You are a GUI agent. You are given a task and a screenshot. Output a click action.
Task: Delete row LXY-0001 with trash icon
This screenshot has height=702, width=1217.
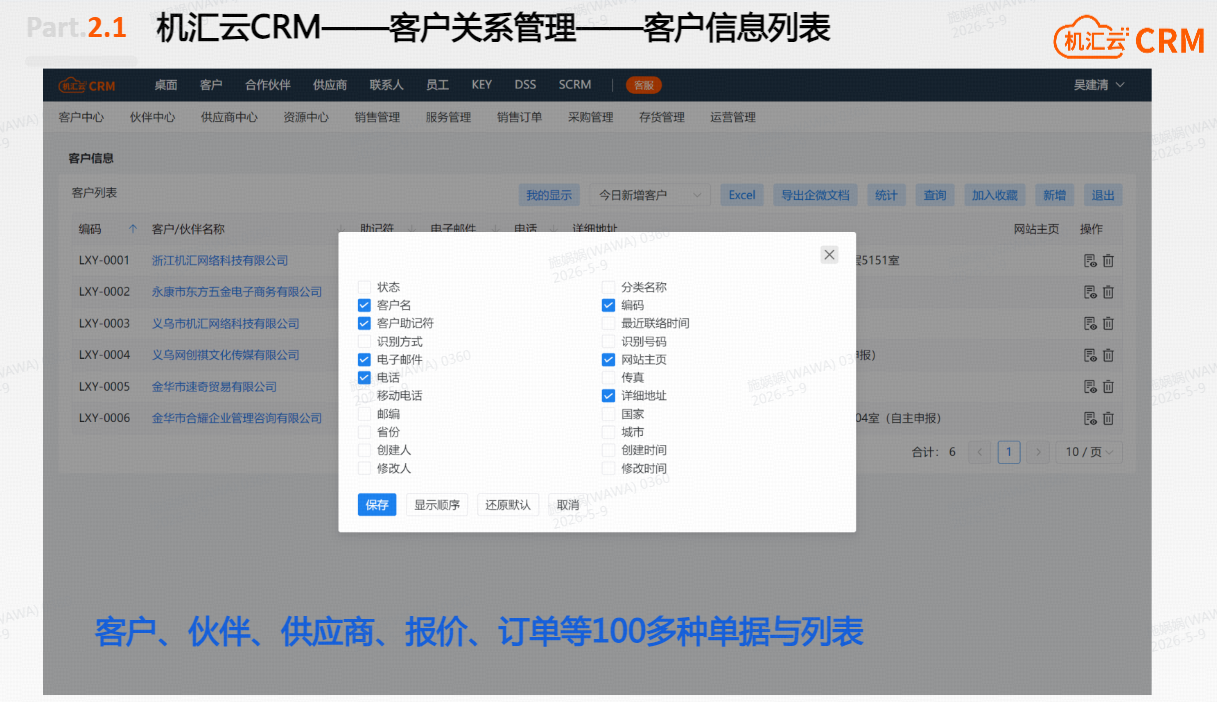(1108, 261)
